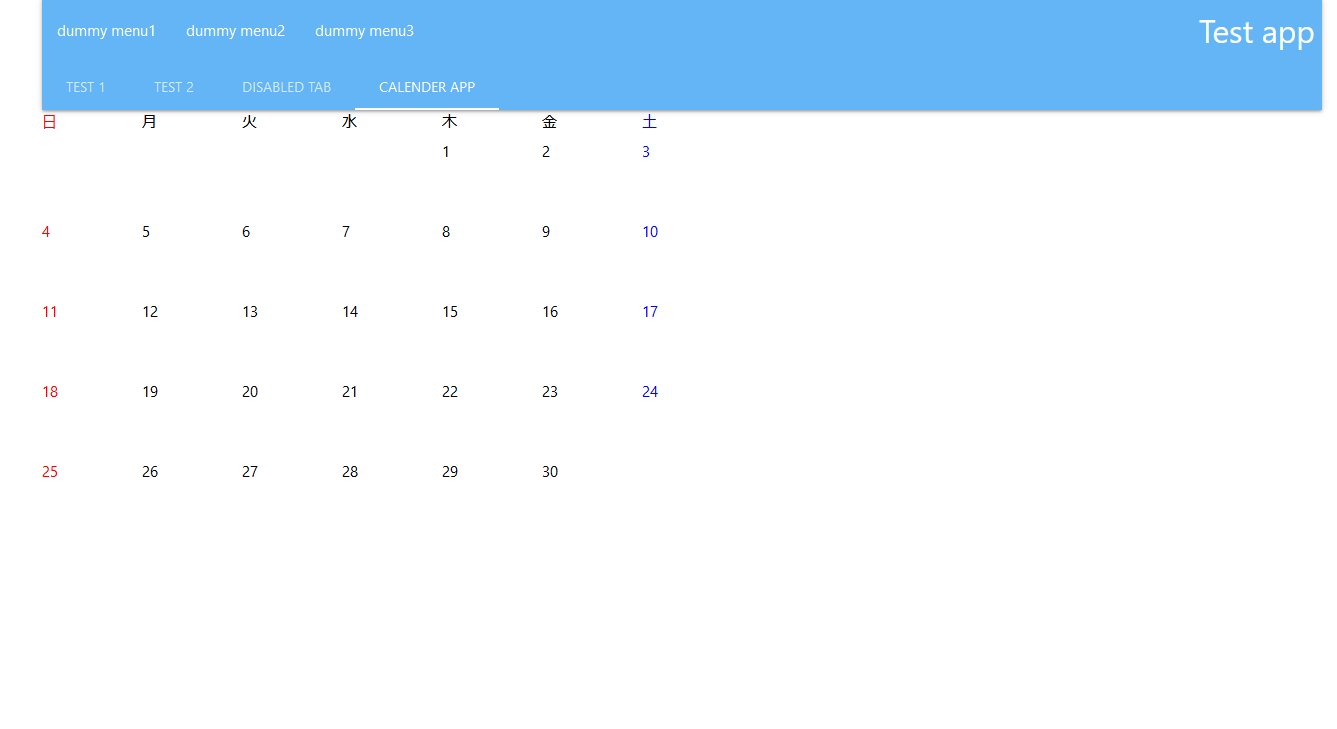
Task: Choose Saturday the 10th
Action: [650, 232]
